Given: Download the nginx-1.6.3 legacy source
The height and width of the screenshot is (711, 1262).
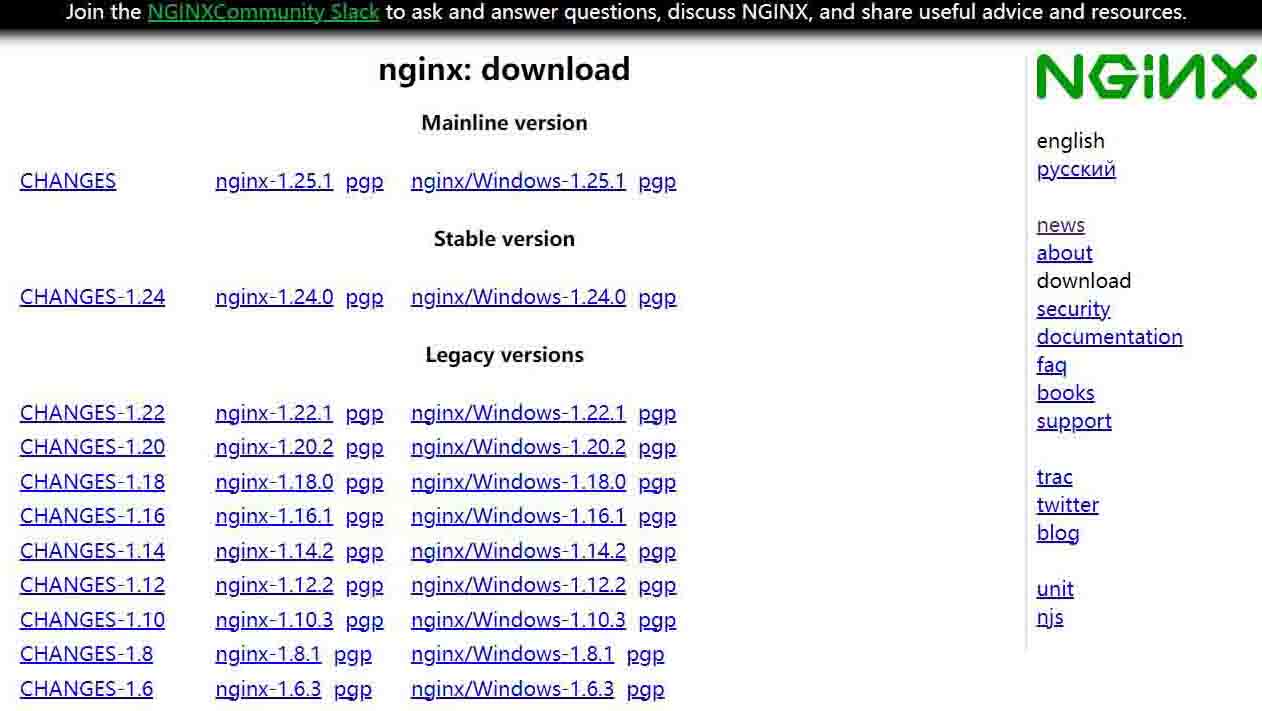Looking at the screenshot, I should point(268,689).
